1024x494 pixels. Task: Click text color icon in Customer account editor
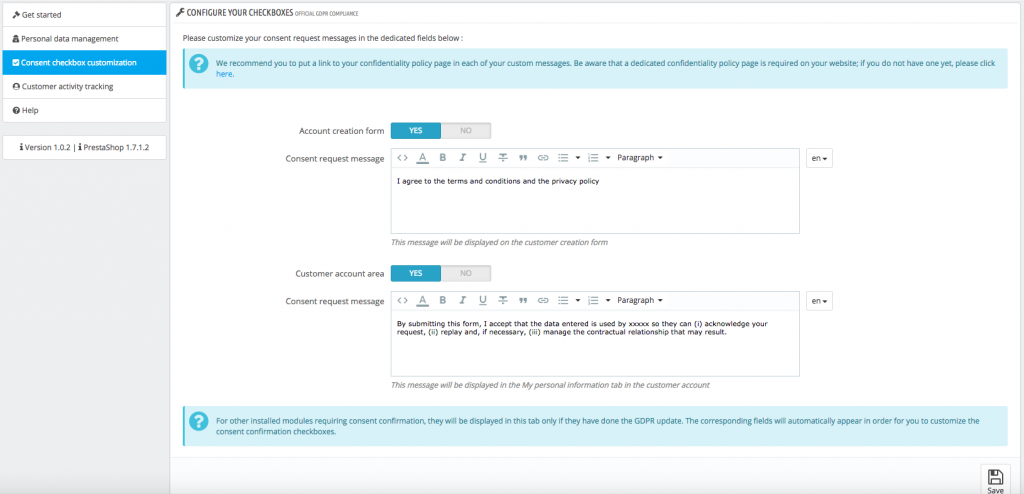(423, 301)
